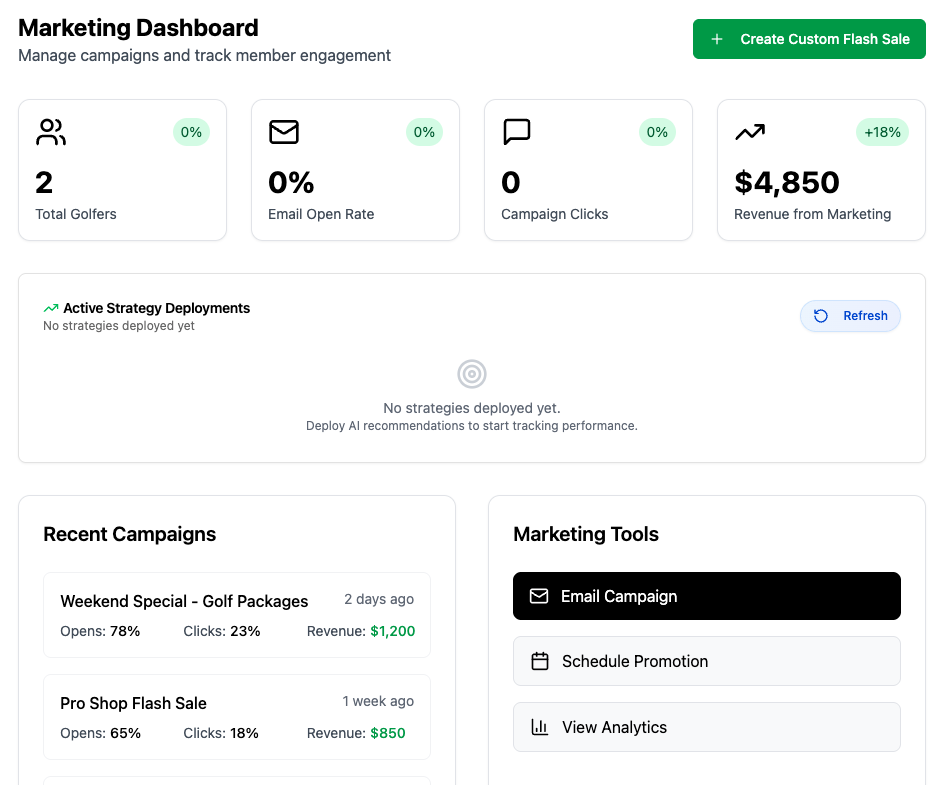Image resolution: width=932 pixels, height=785 pixels.
Task: Select the Pro Shop Flash Sale campaign
Action: coord(237,717)
